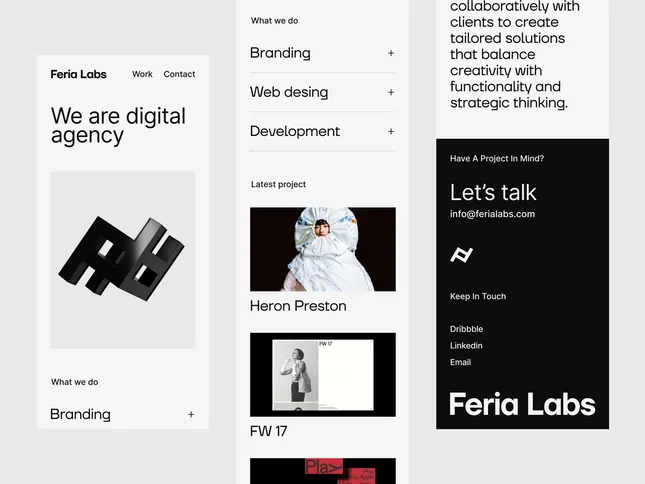The image size is (645, 484).
Task: Open the red Play project thumbnail
Action: coord(323,471)
